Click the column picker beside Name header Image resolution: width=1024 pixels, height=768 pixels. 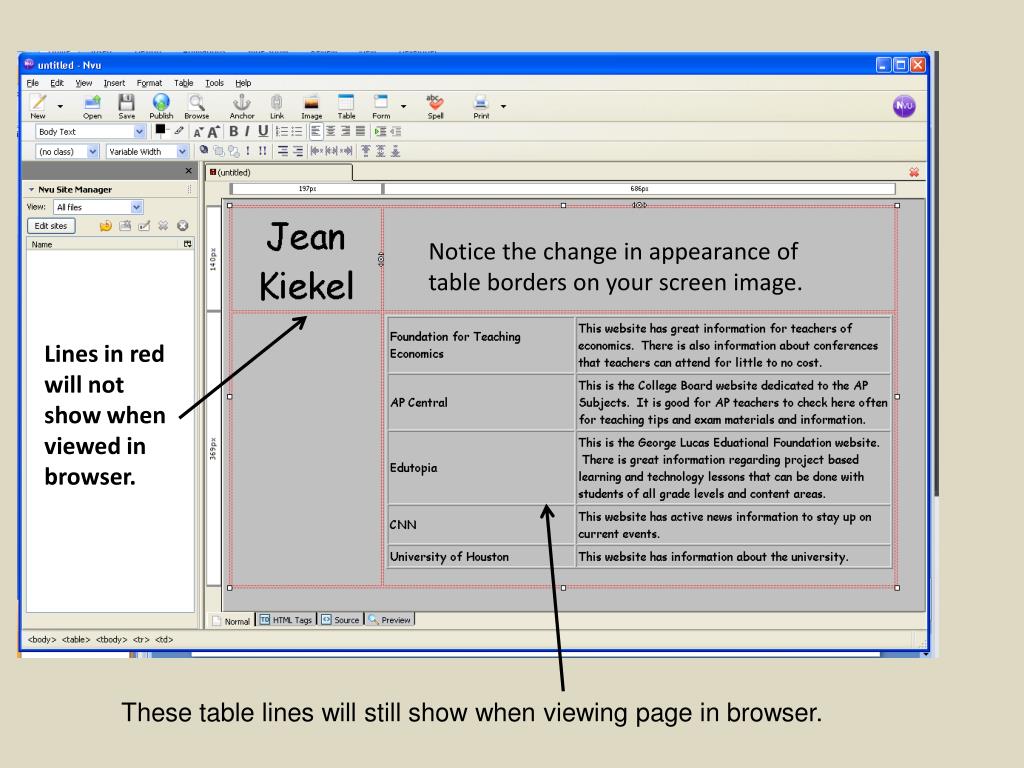187,244
